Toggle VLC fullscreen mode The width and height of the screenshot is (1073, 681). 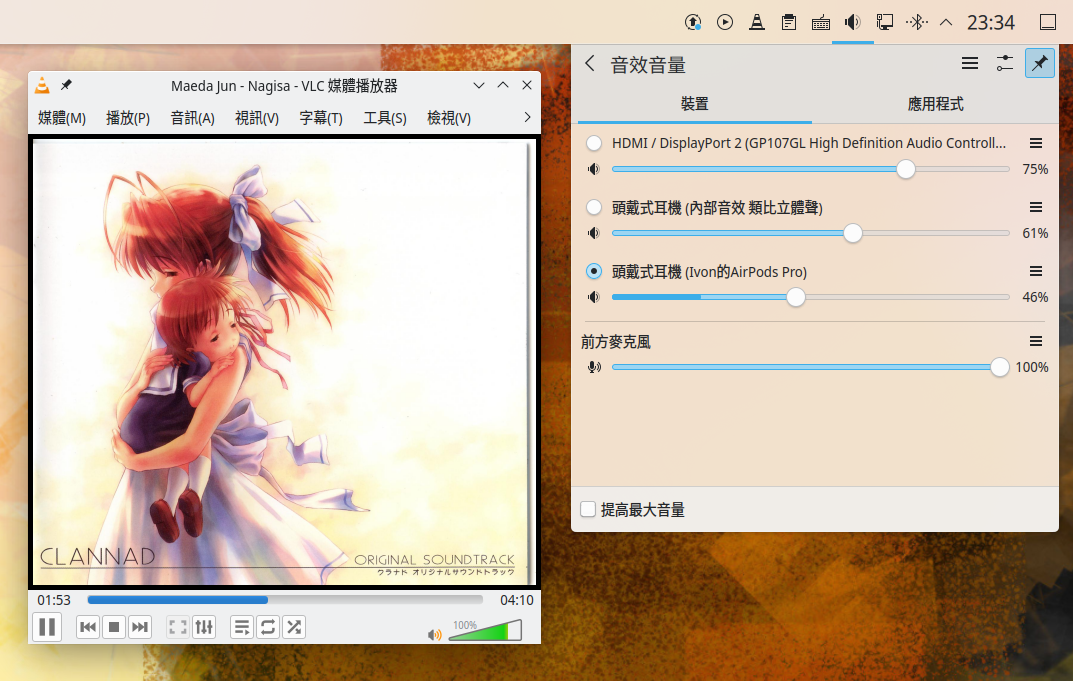coord(178,627)
